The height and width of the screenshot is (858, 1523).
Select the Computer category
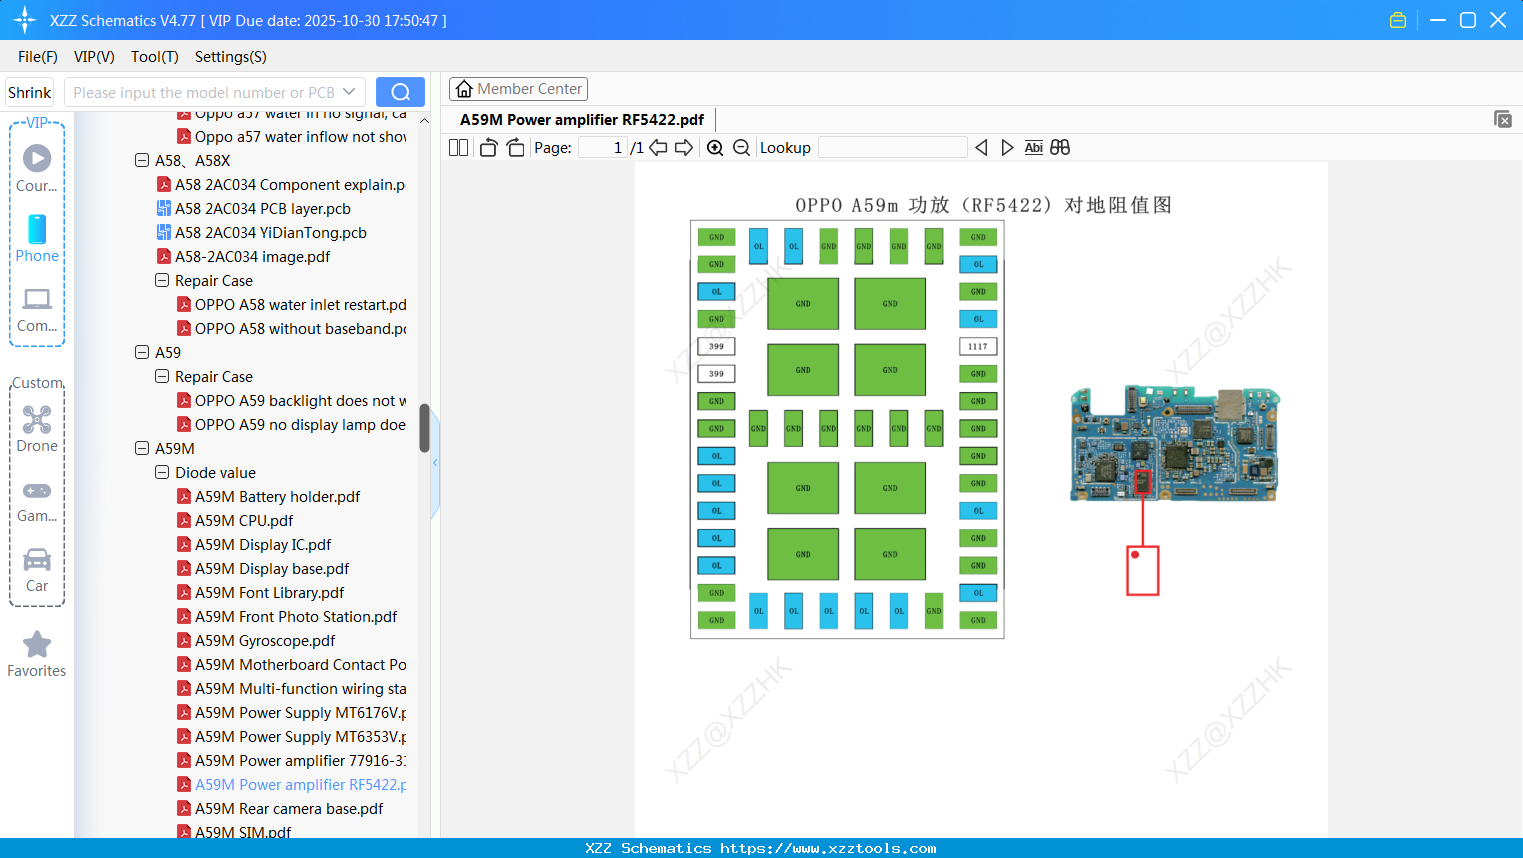(37, 309)
